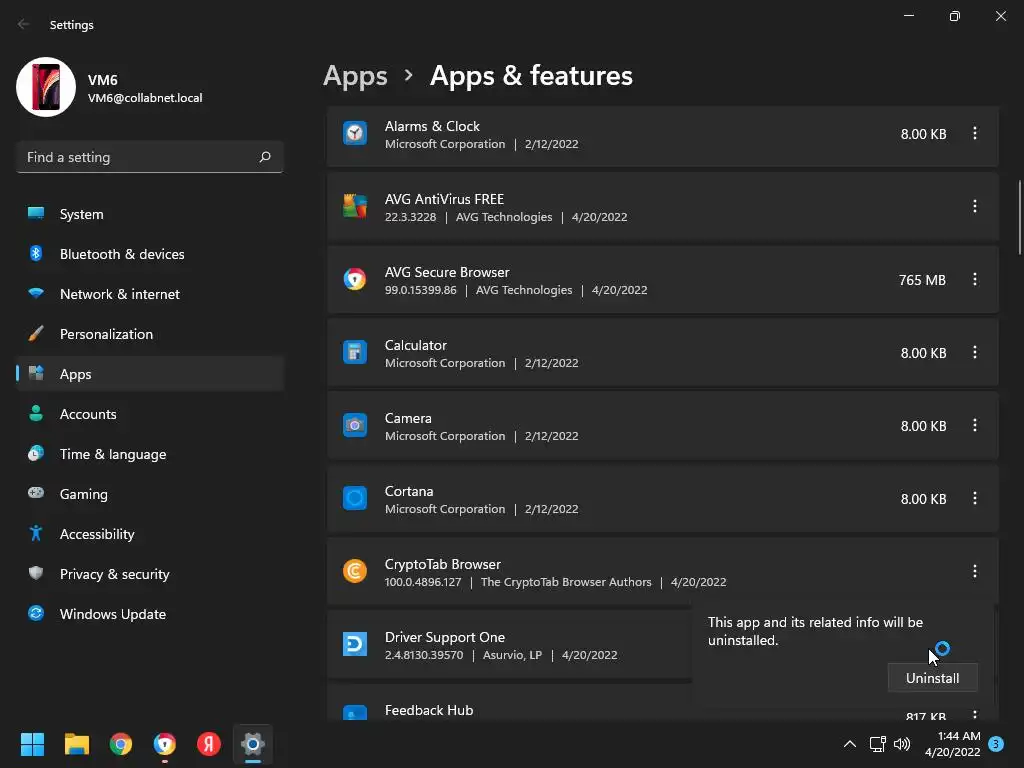This screenshot has width=1024, height=768.
Task: Open Privacy & security settings
Action: tap(150, 574)
